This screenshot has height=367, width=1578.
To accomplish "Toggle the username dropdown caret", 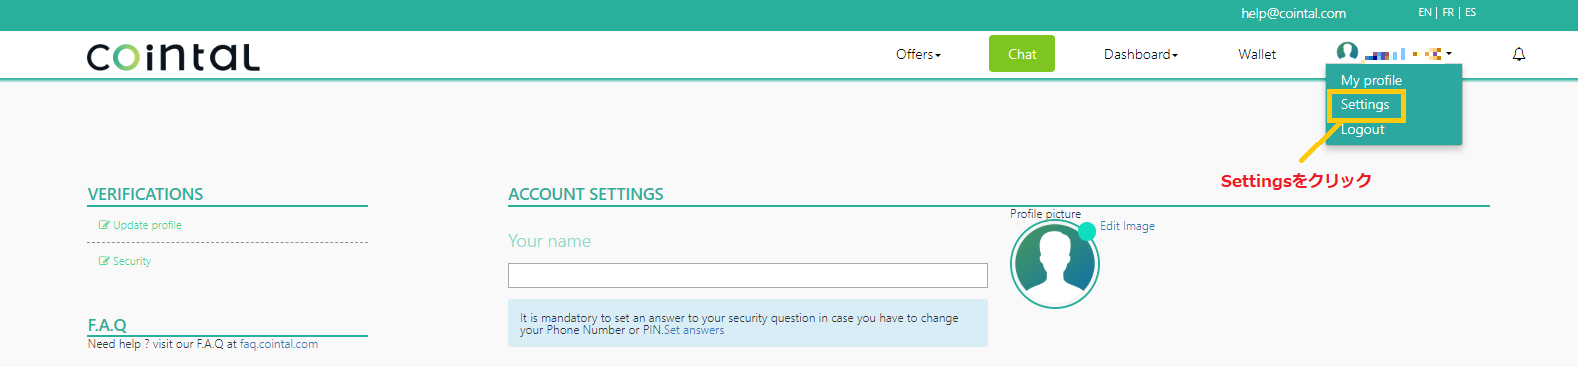I will point(1448,54).
